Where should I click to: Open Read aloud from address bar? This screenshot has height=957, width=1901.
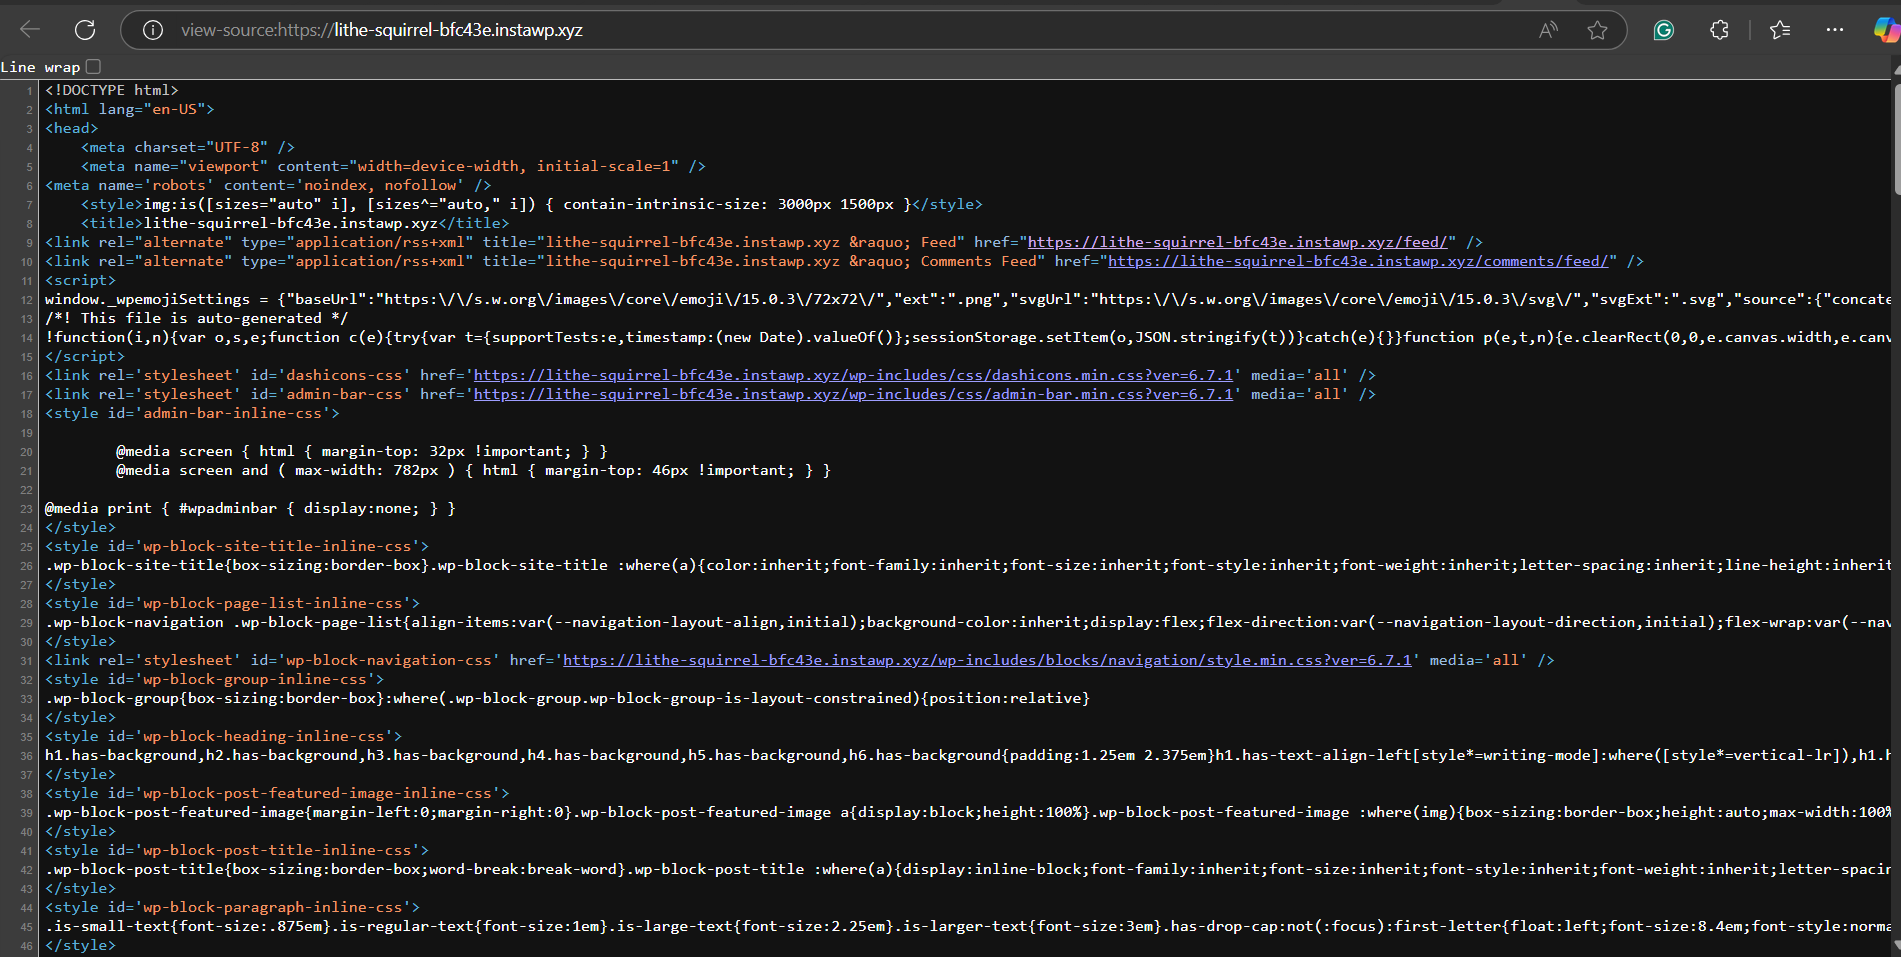tap(1548, 30)
